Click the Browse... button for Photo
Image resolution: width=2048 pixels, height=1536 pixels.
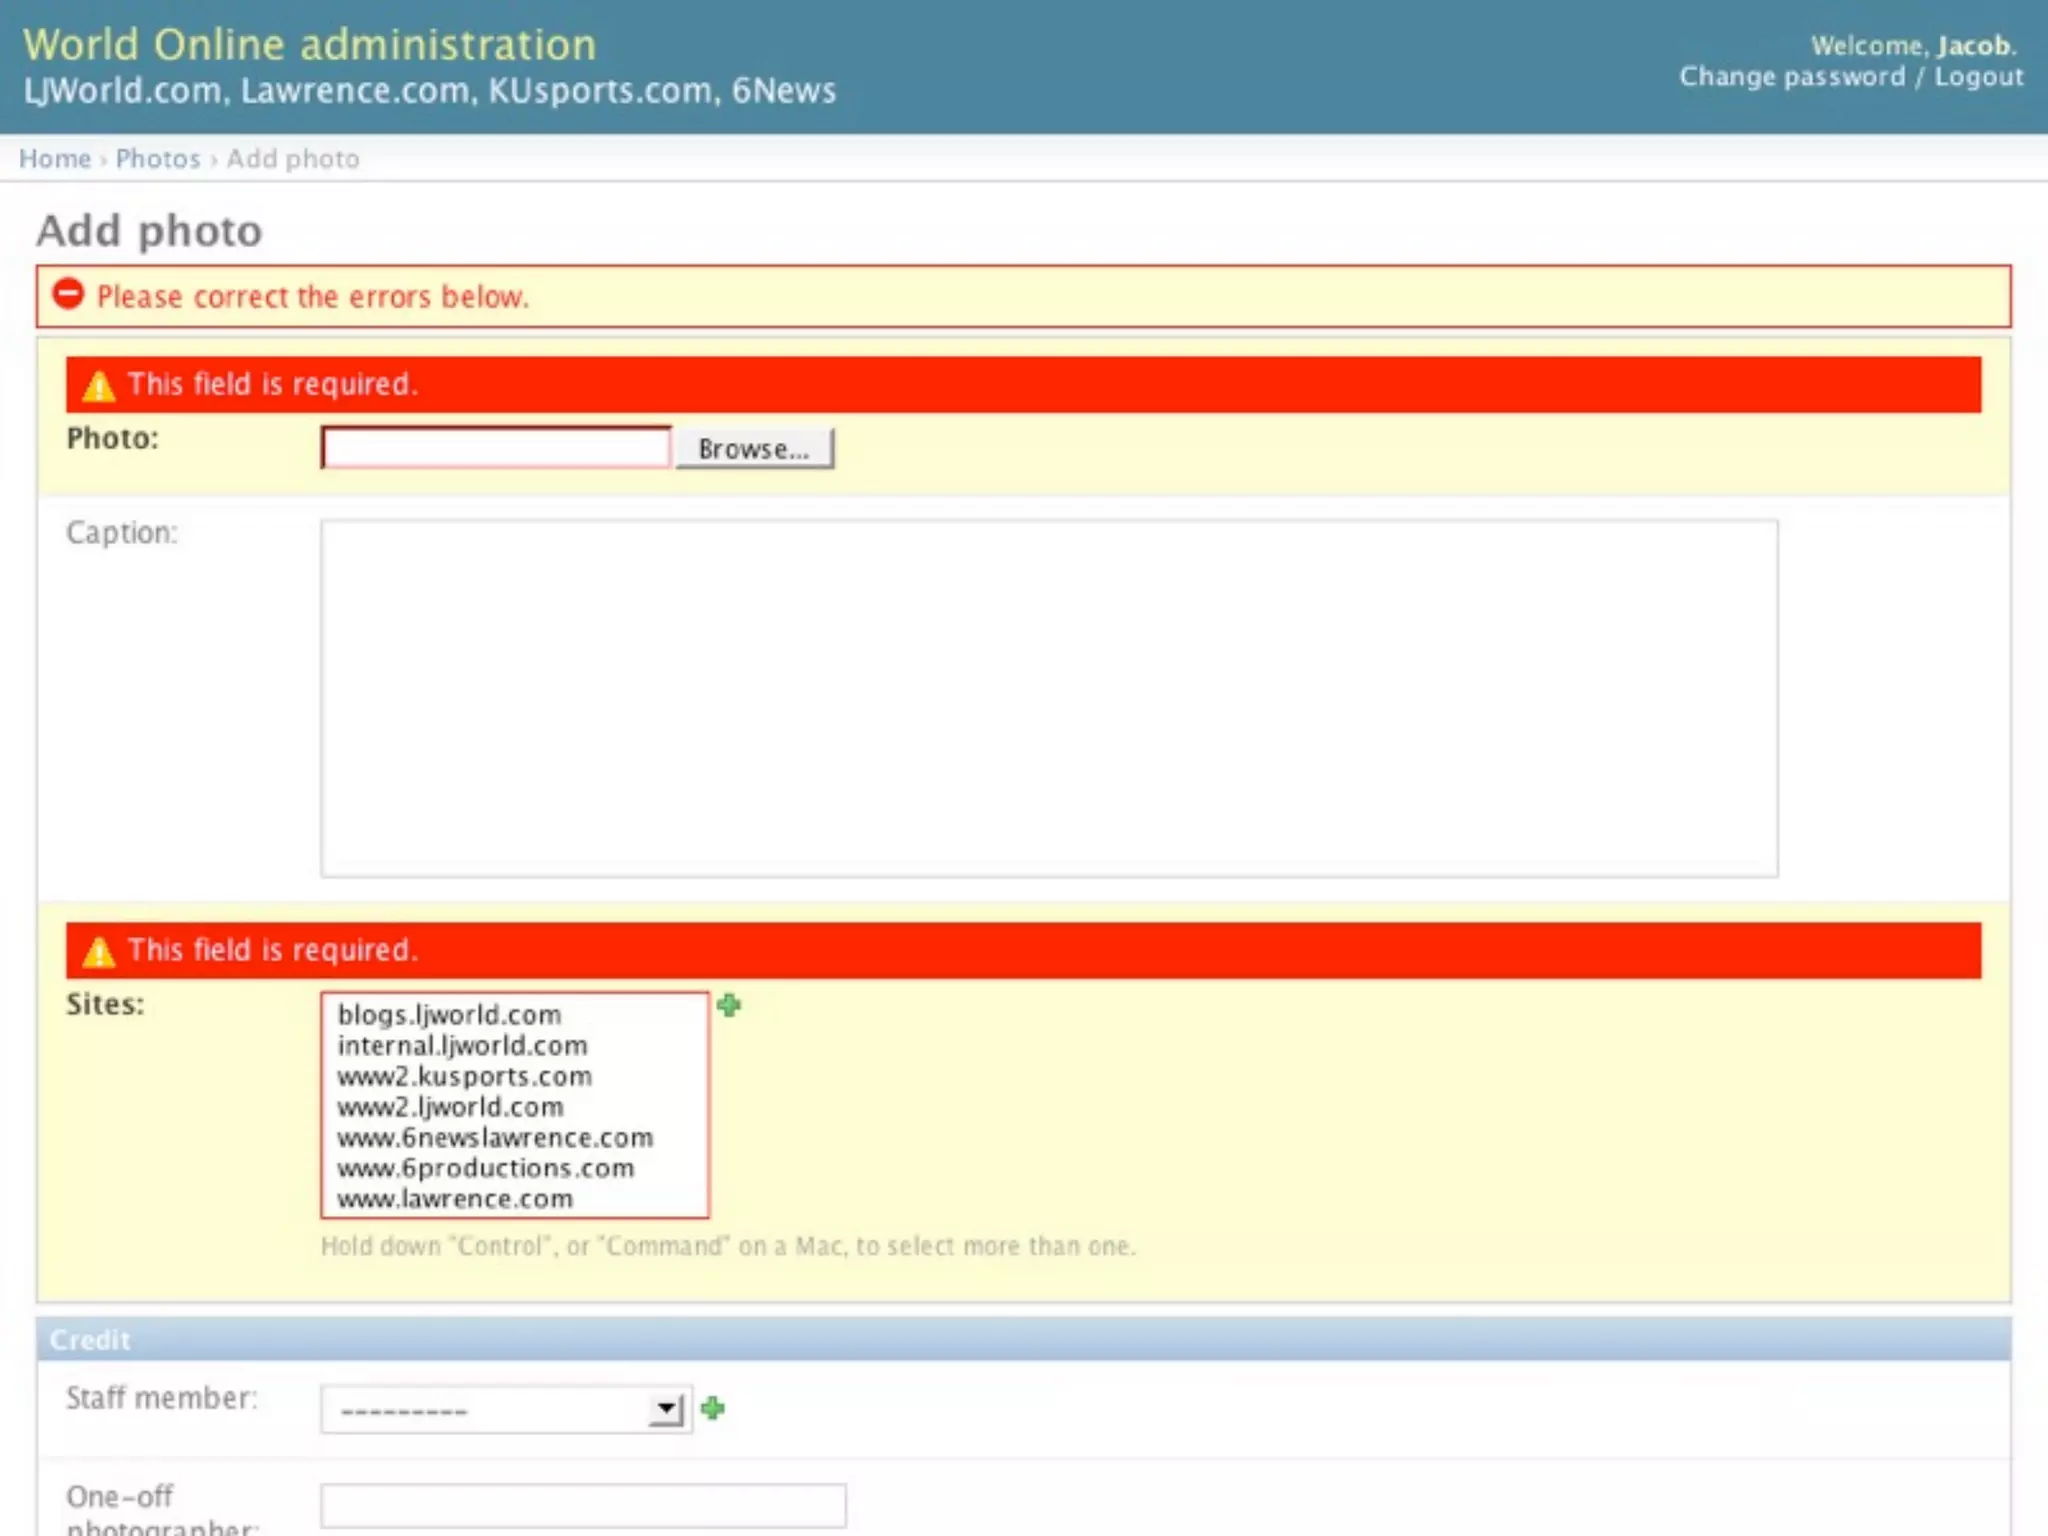(x=754, y=449)
